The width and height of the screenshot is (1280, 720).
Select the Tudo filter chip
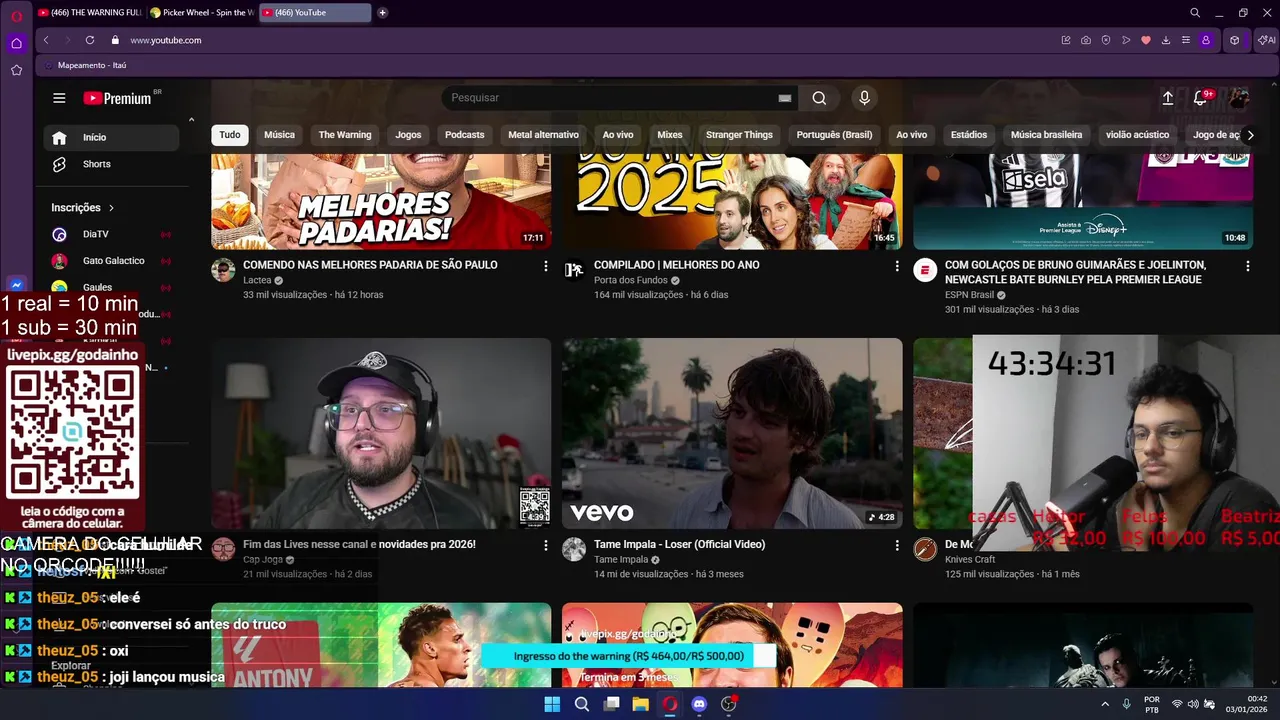(x=230, y=135)
